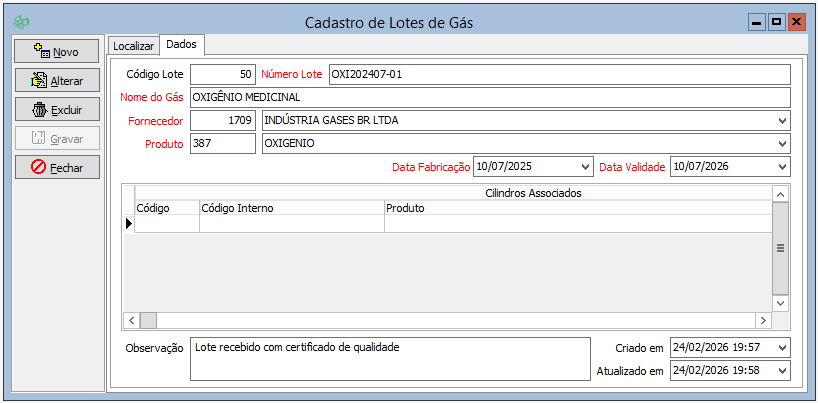
Task: Open the Produto dropdown list
Action: pos(781,144)
